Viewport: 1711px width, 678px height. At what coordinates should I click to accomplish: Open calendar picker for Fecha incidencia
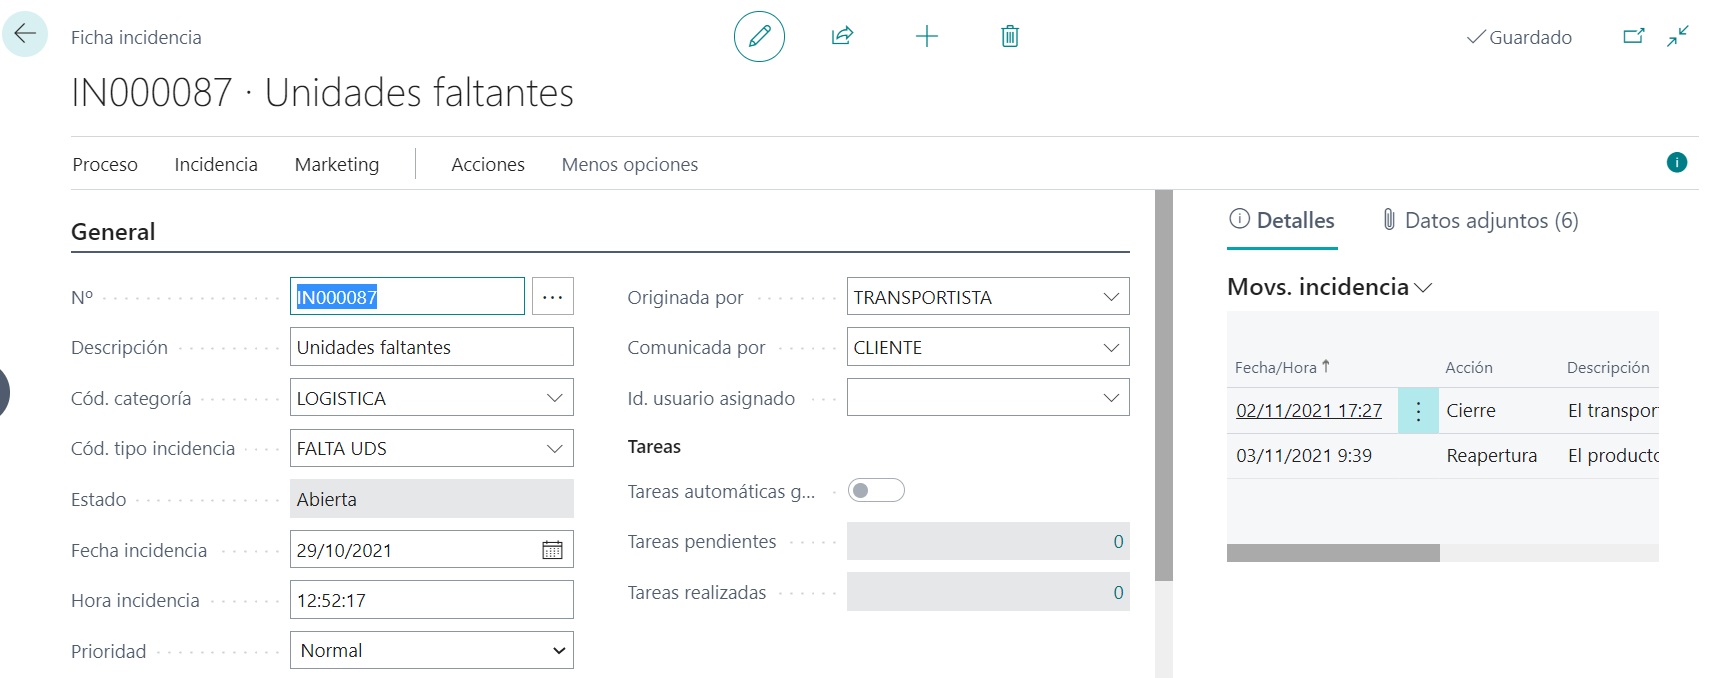(552, 550)
